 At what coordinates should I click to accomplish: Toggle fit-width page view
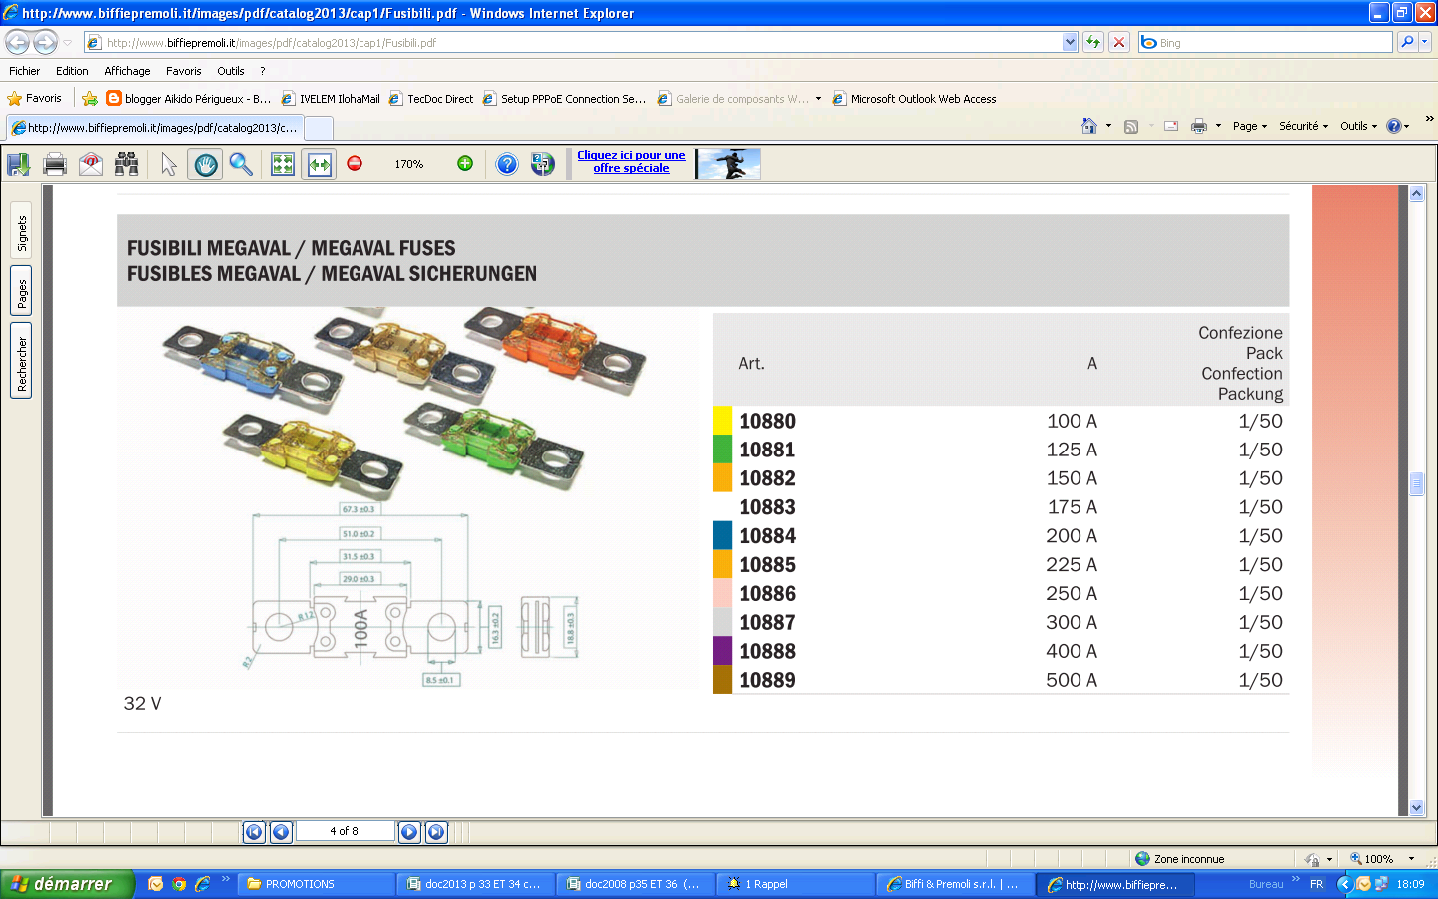320,164
